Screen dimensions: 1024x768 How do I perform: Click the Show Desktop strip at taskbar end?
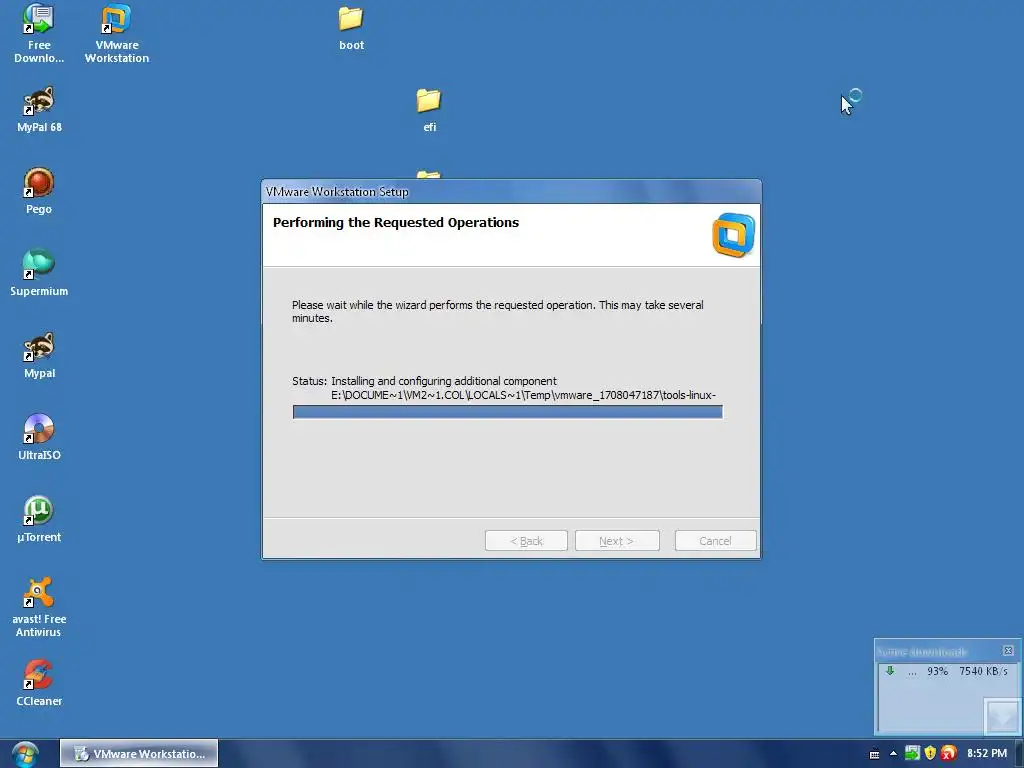[1019, 754]
